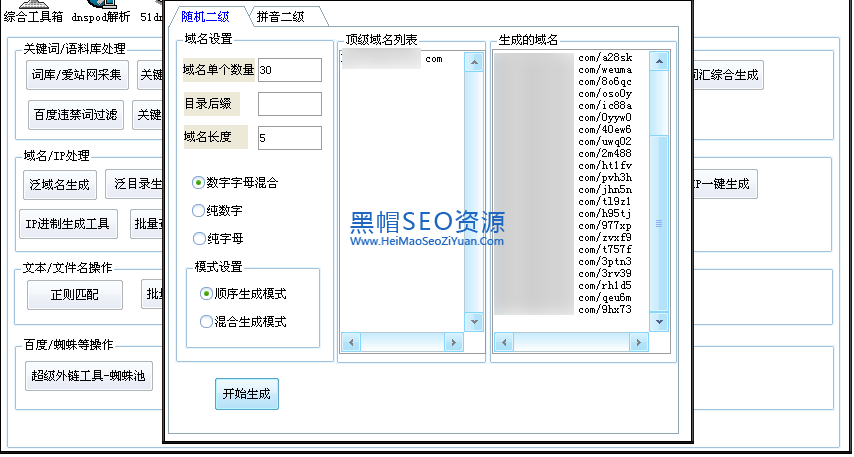Screen dimensions: 854x457
Task: Choose the 纯数字 radio option
Action: pos(199,211)
